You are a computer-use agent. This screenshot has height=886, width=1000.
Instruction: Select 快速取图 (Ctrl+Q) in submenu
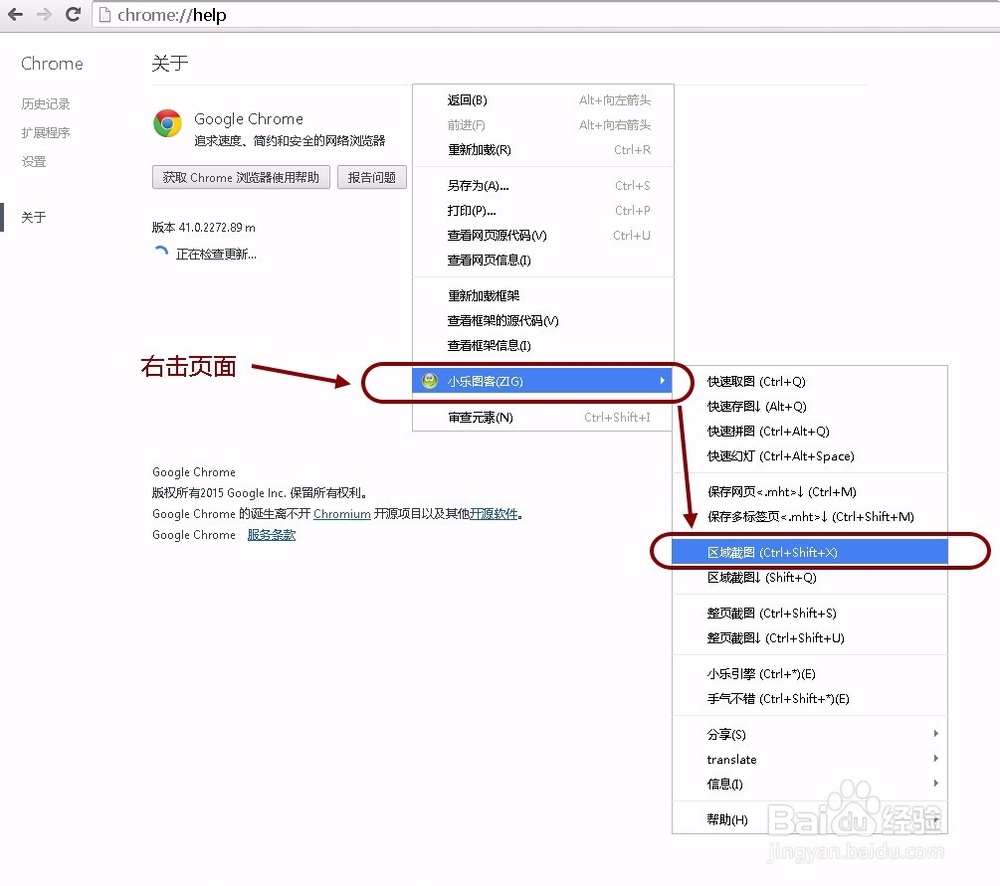coord(810,381)
